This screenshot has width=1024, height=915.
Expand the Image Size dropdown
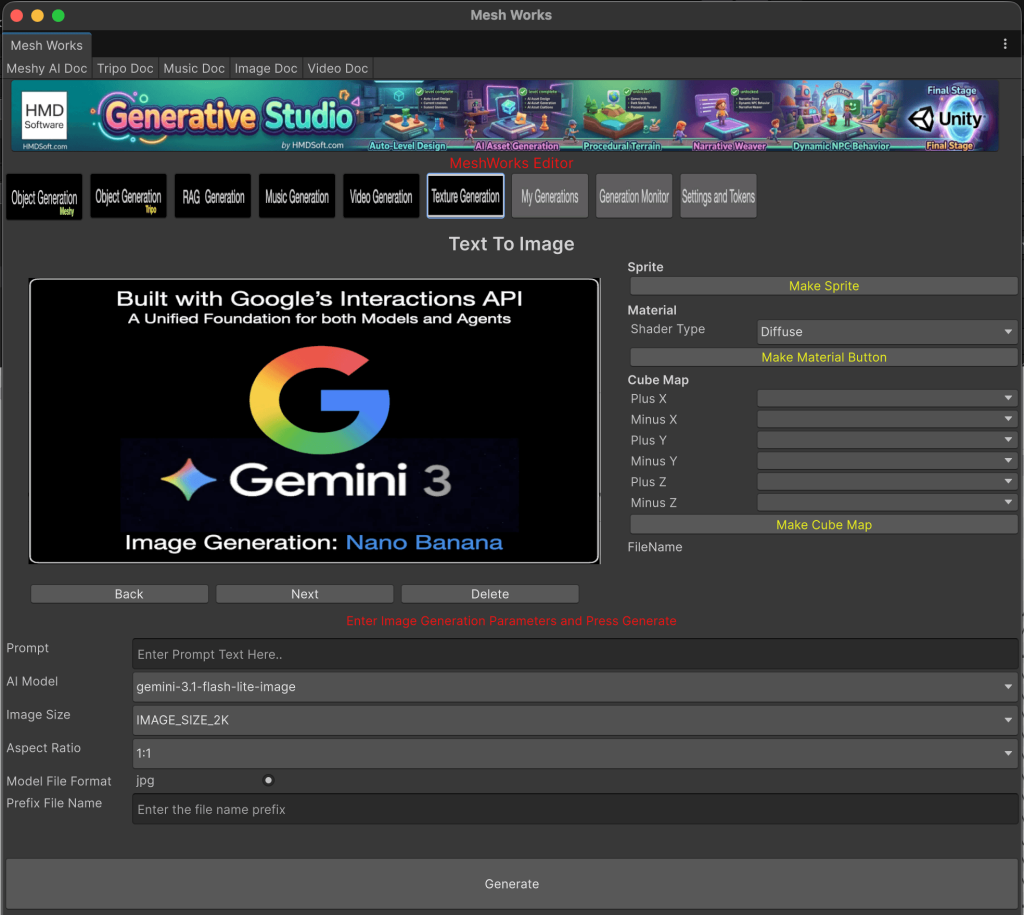tap(575, 720)
